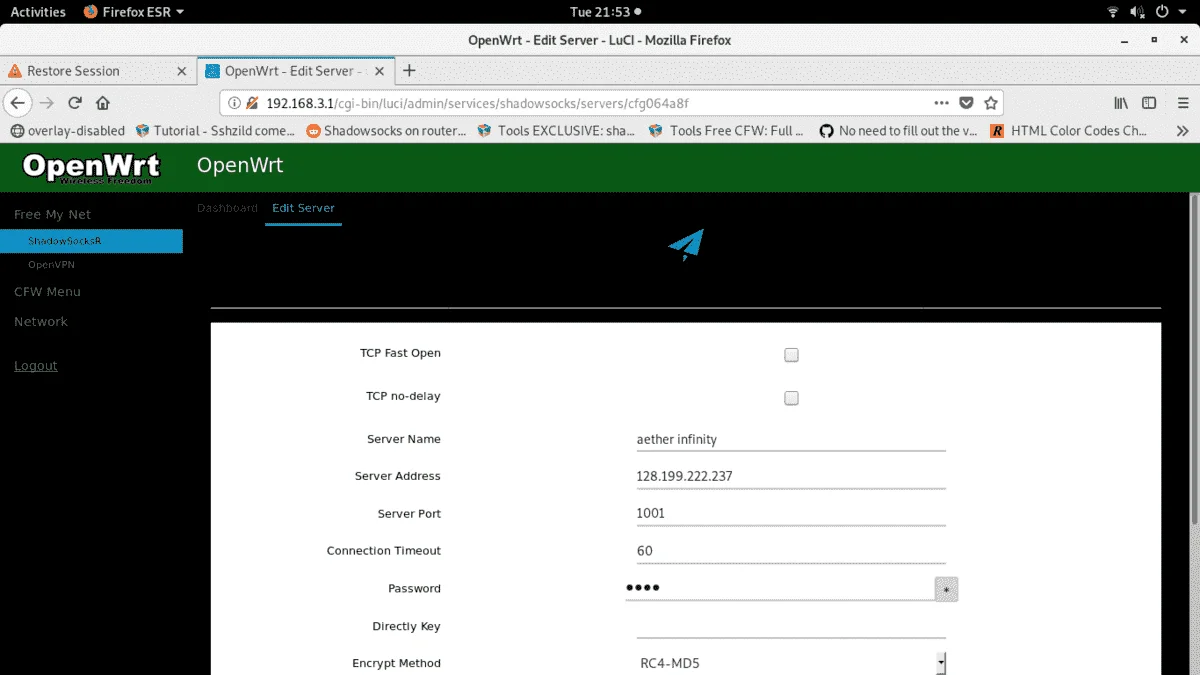Screen dimensions: 1200x675
Task: Open Wi-Fi status in the top bar
Action: [x=1113, y=12]
